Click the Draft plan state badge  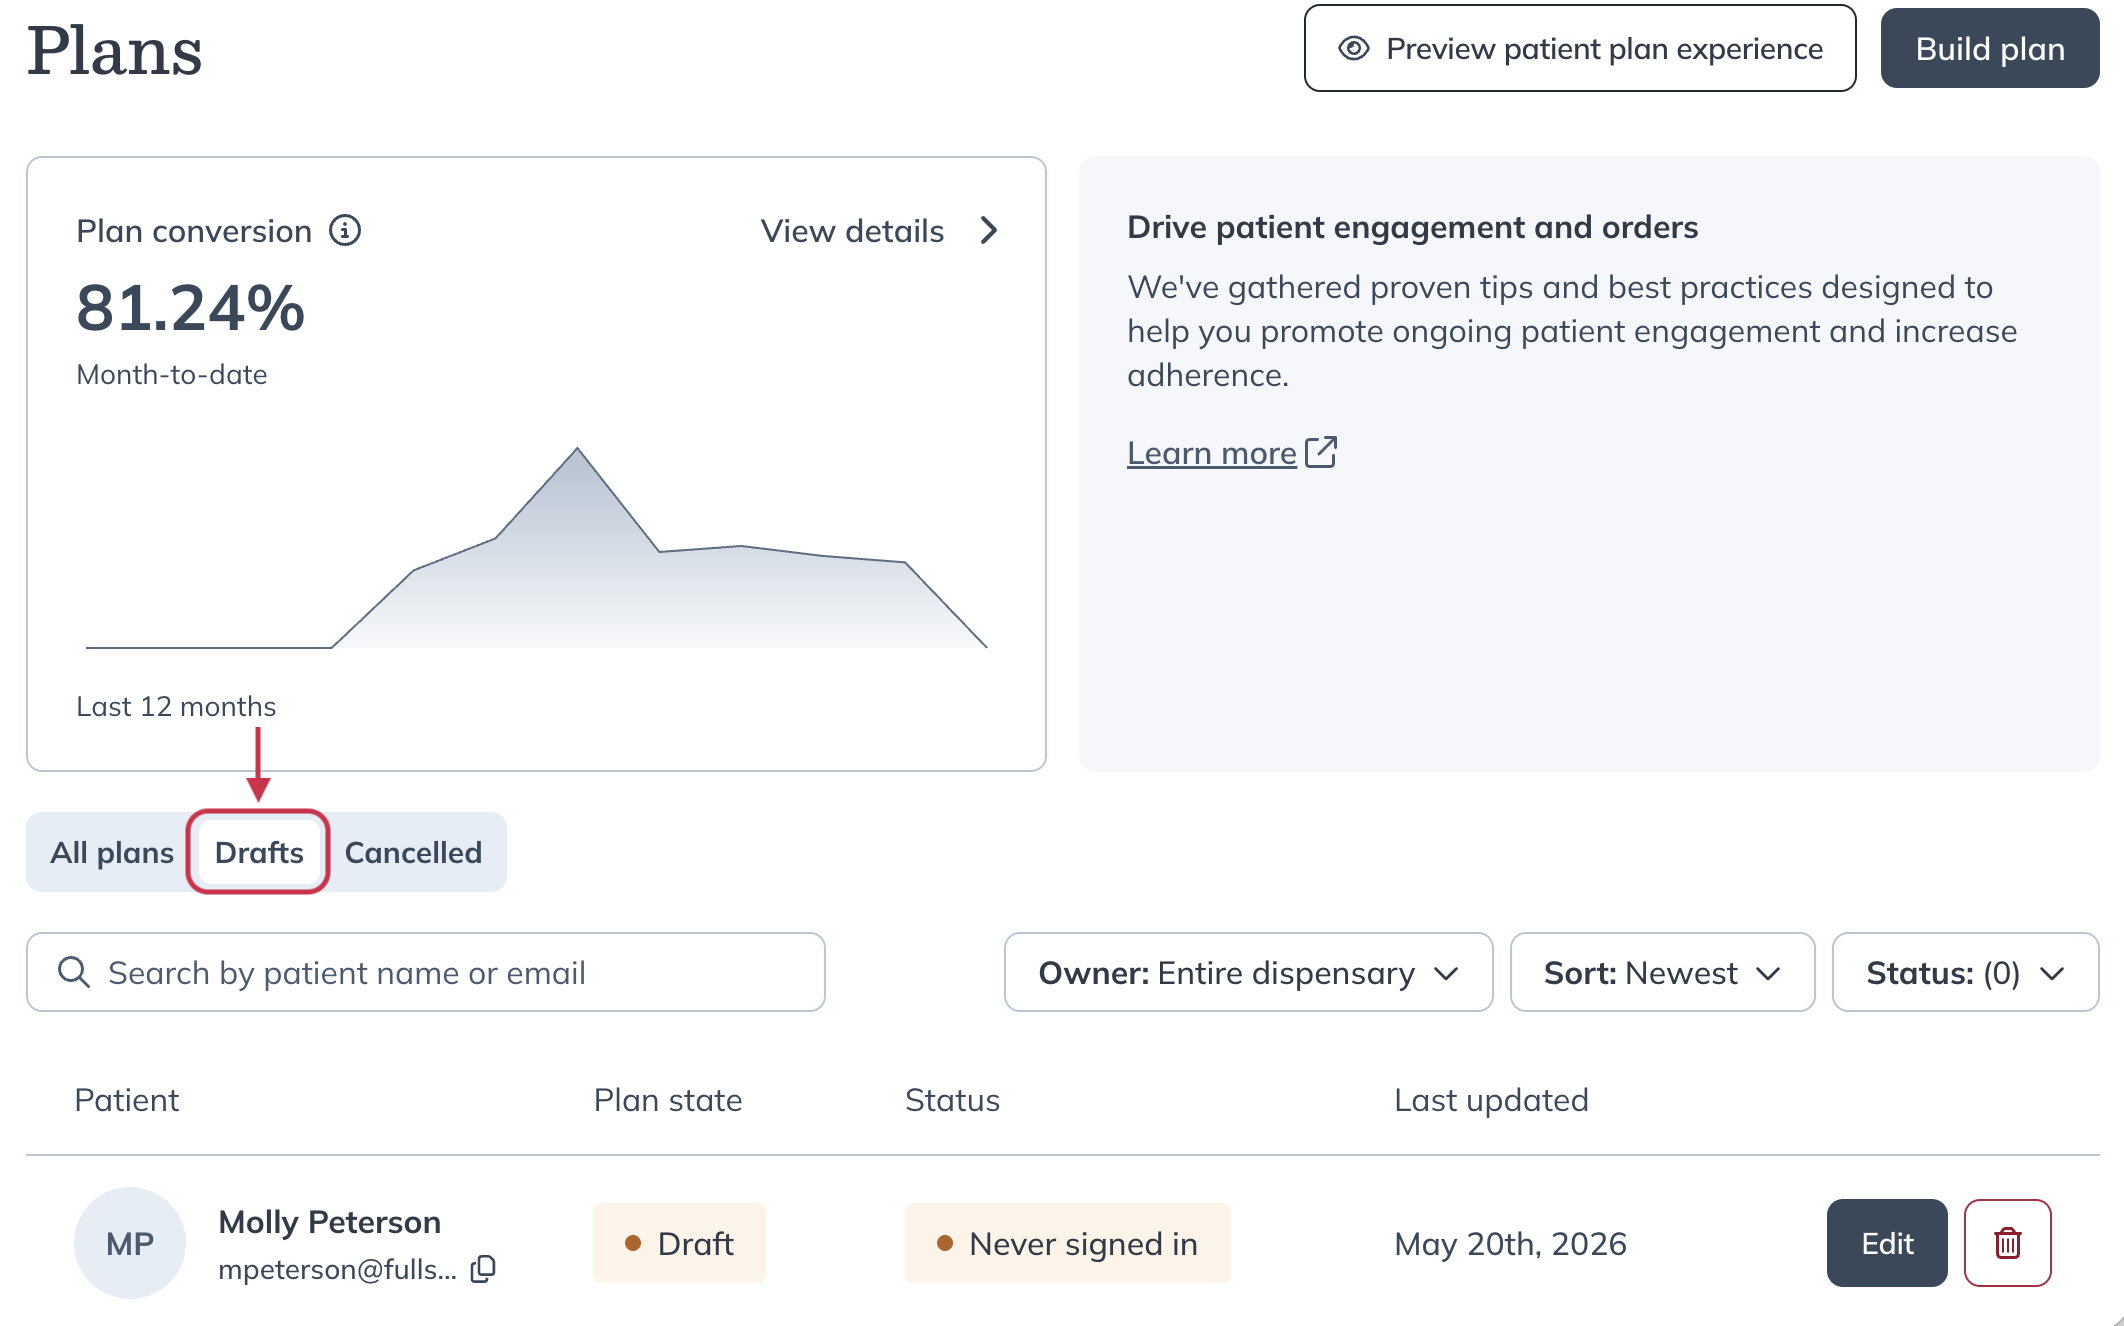click(x=679, y=1243)
